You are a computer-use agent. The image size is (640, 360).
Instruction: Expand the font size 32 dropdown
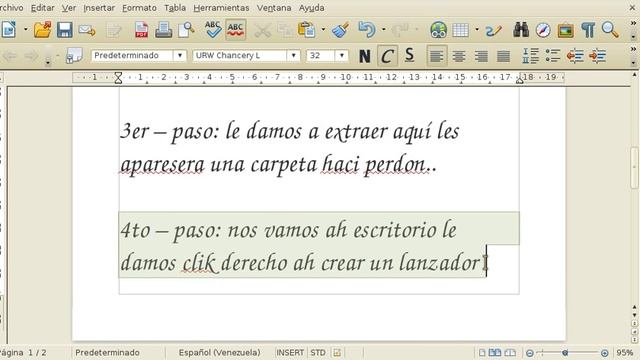click(x=342, y=56)
